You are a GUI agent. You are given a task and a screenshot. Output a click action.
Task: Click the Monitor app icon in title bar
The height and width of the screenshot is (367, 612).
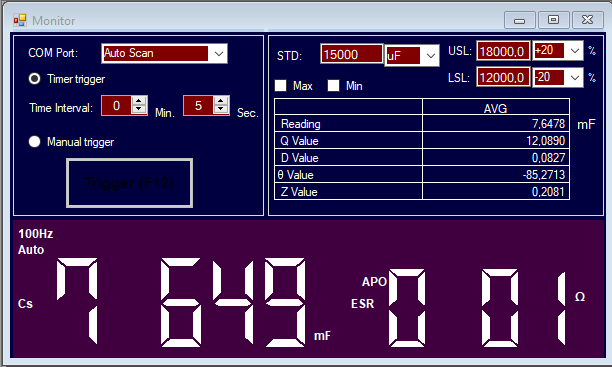[x=20, y=20]
